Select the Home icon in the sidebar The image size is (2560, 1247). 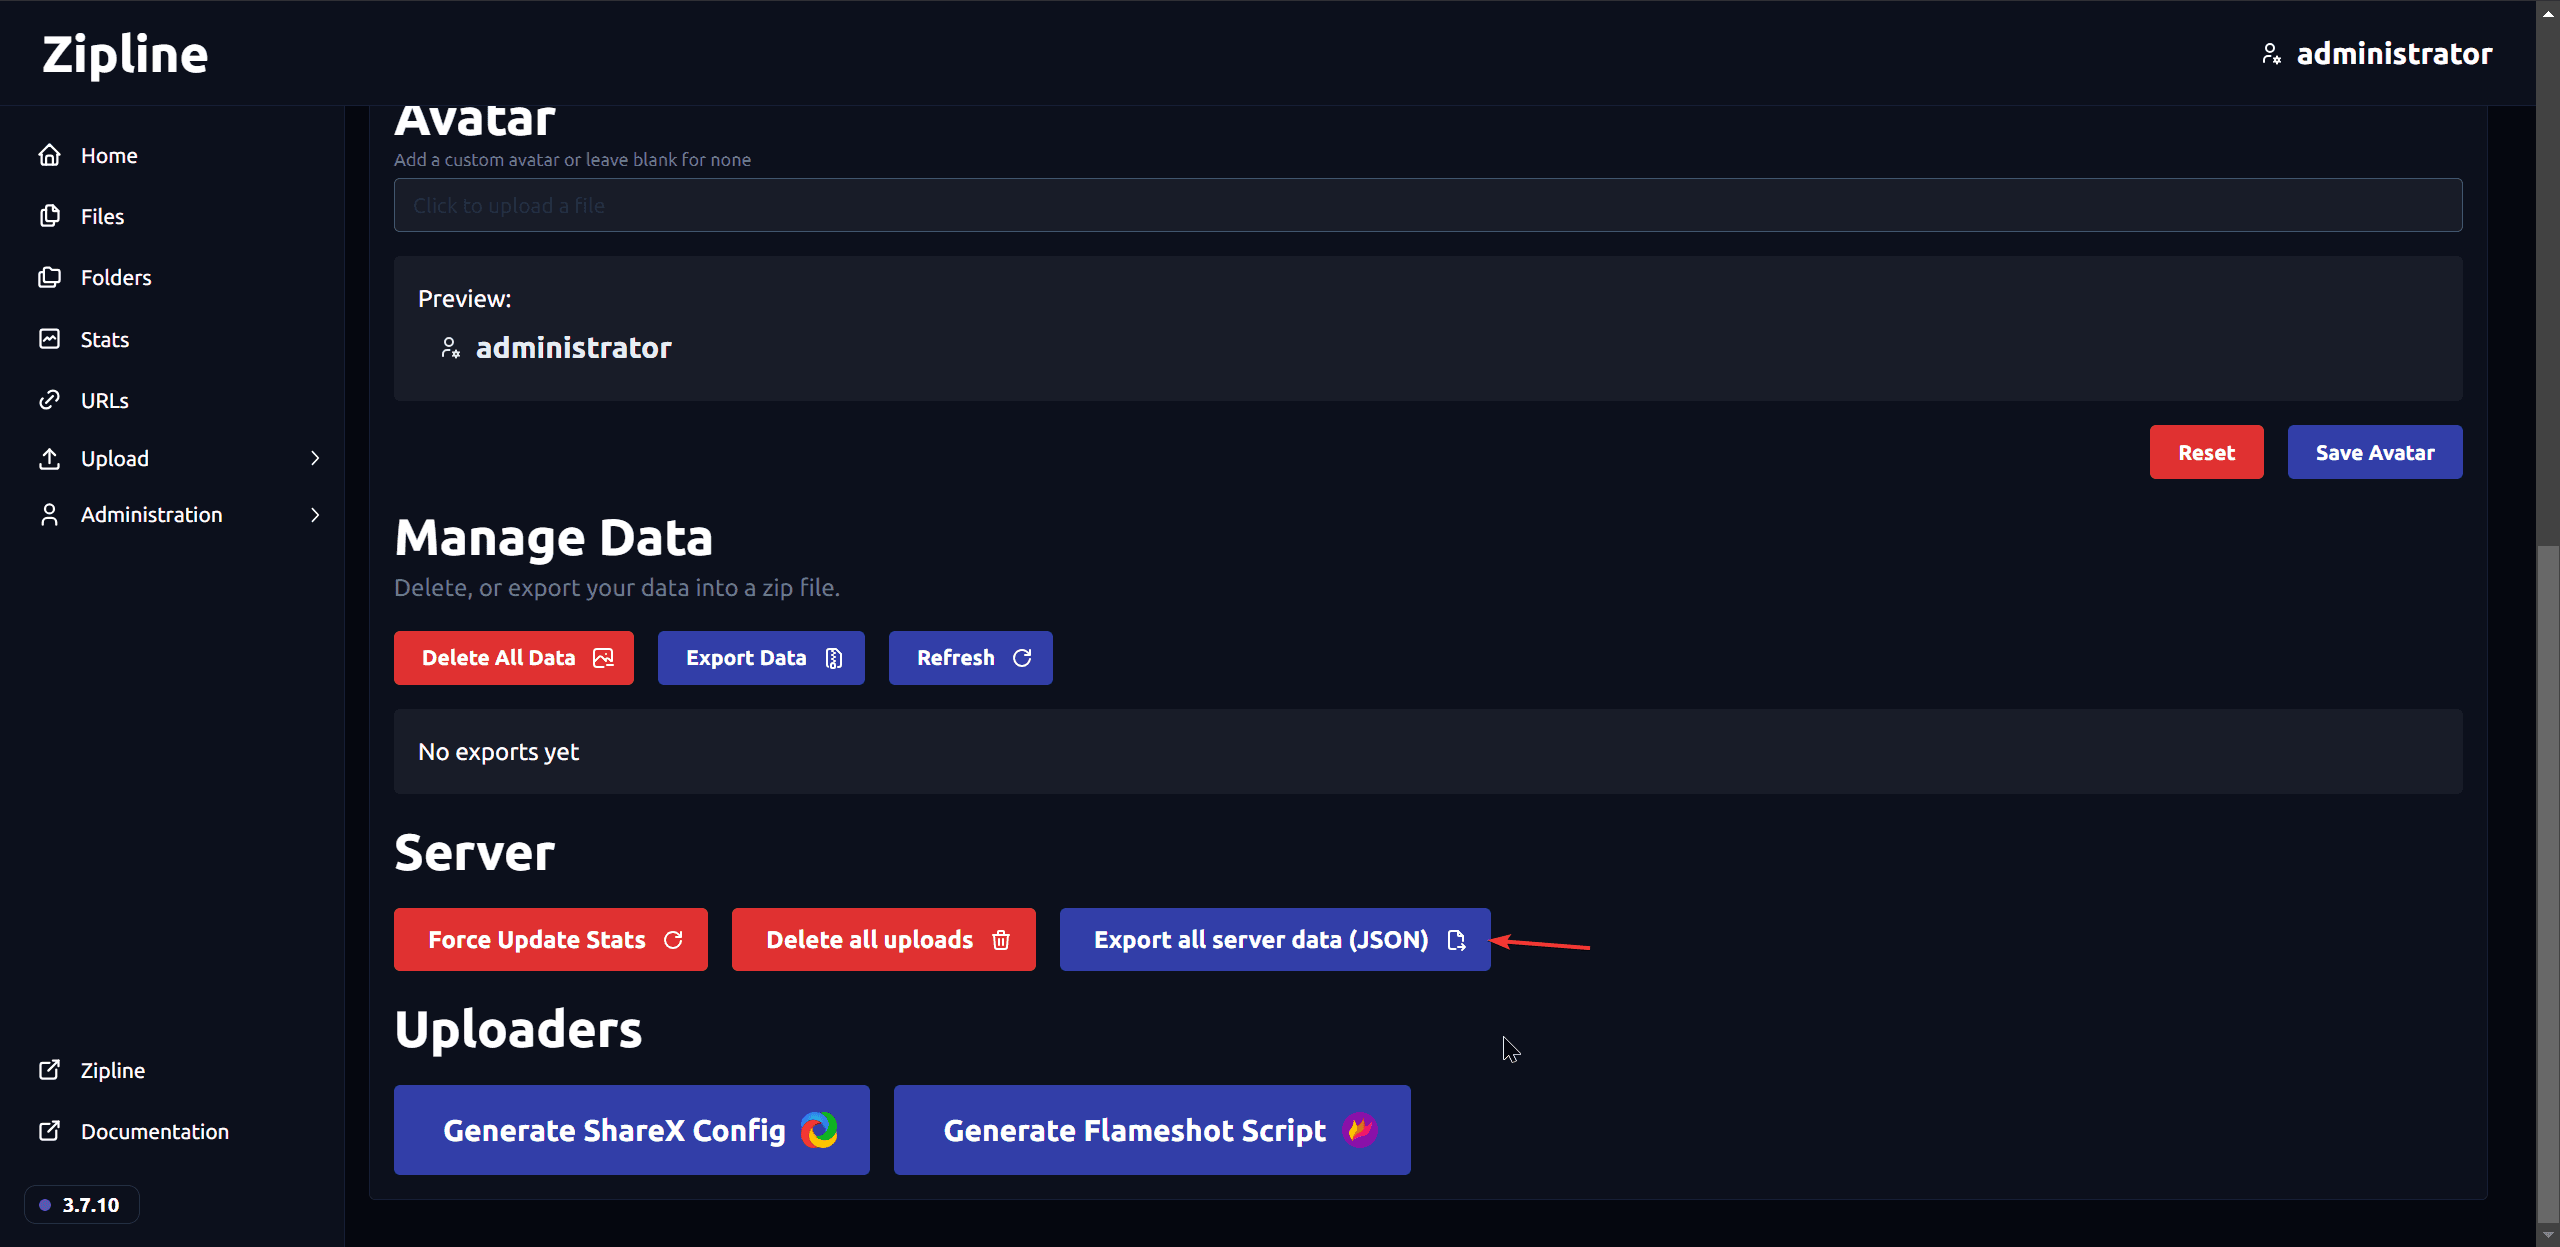[51, 155]
